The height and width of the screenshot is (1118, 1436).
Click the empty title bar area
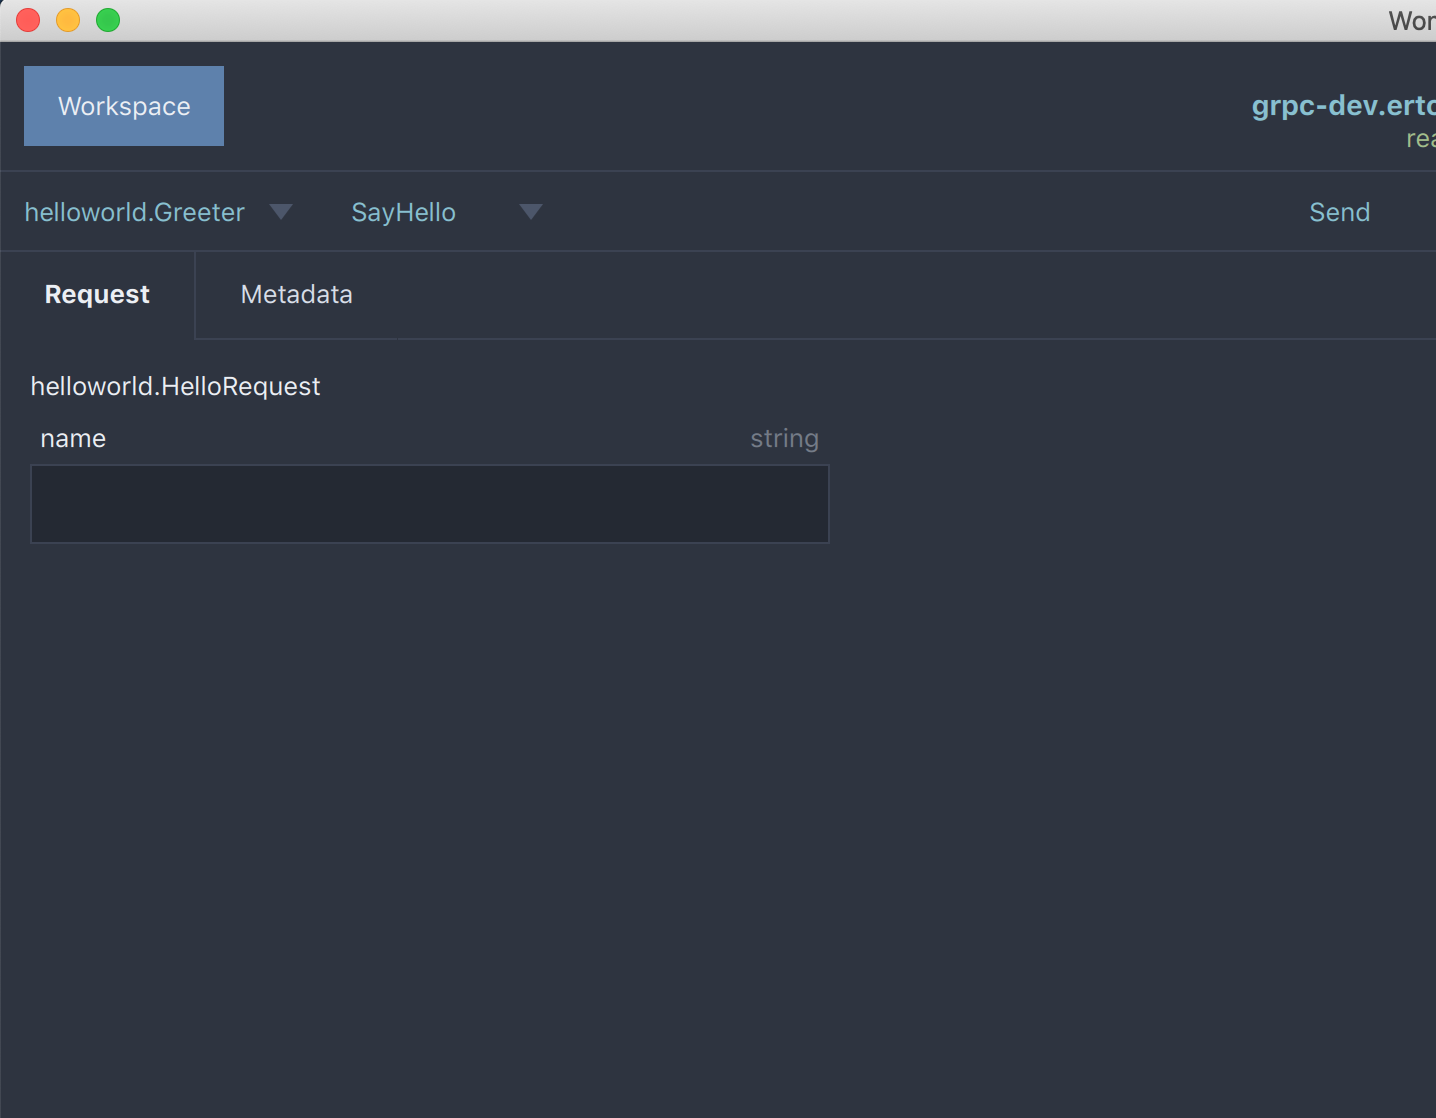pos(700,20)
